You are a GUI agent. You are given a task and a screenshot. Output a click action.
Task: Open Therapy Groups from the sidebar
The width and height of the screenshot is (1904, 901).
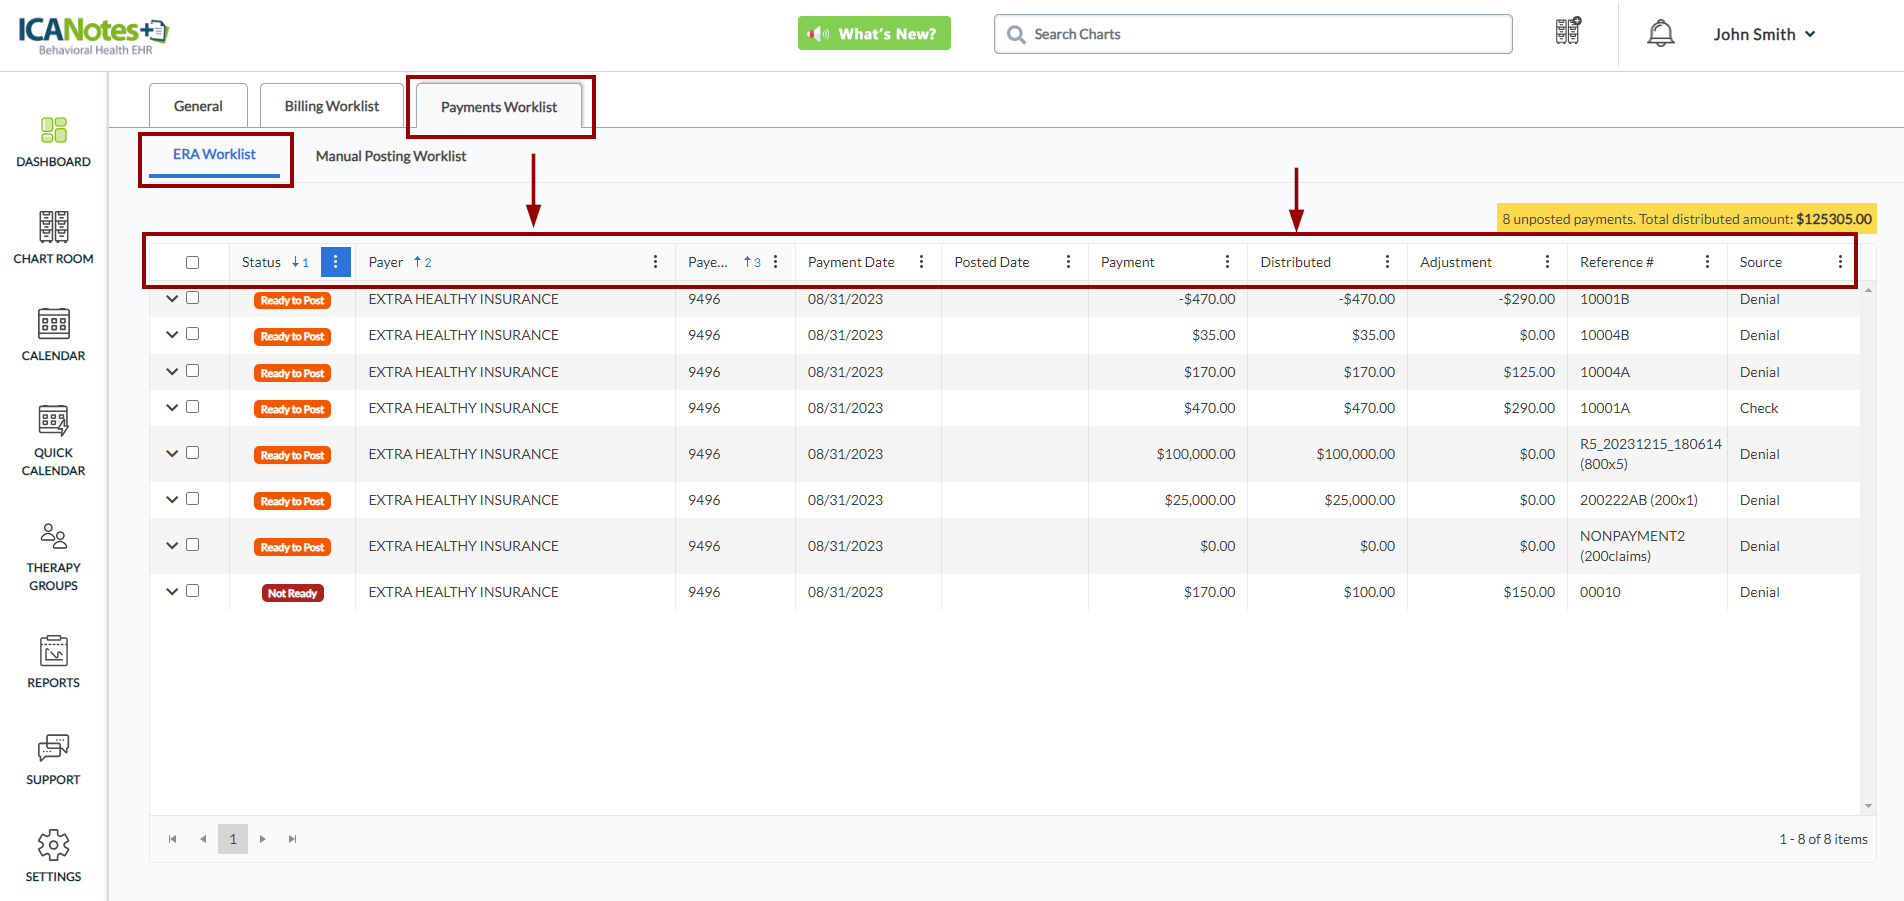pos(54,537)
